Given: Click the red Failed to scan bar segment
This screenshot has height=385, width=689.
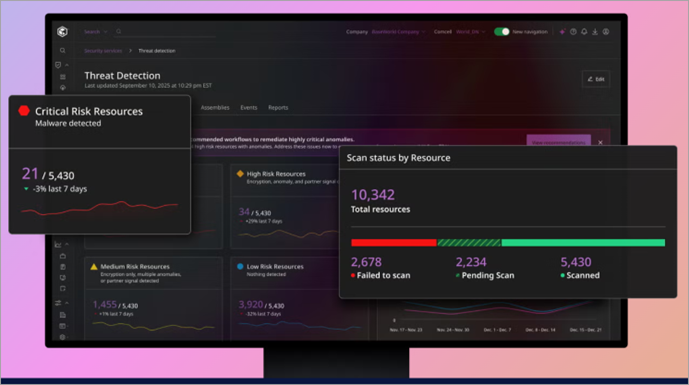Looking at the screenshot, I should 394,243.
